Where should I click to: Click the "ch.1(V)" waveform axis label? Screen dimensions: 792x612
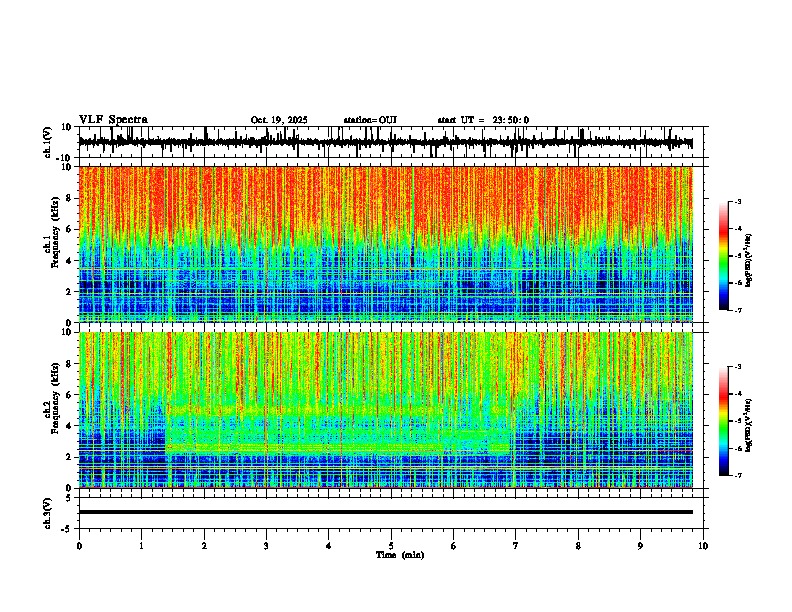(48, 142)
